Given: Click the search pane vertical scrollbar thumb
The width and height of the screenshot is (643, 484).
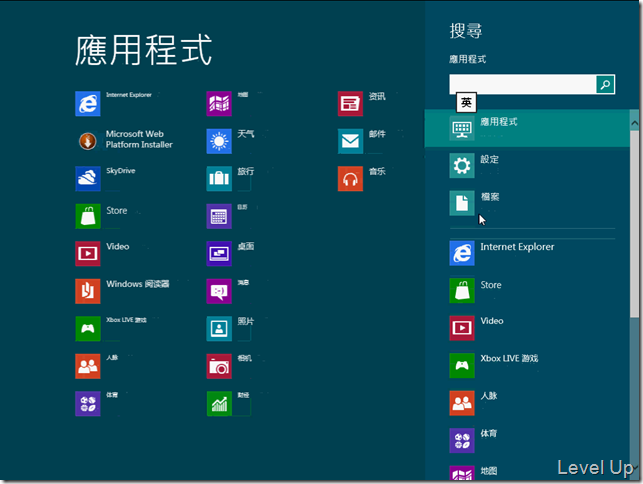Looking at the screenshot, I should pyautogui.click(x=634, y=224).
